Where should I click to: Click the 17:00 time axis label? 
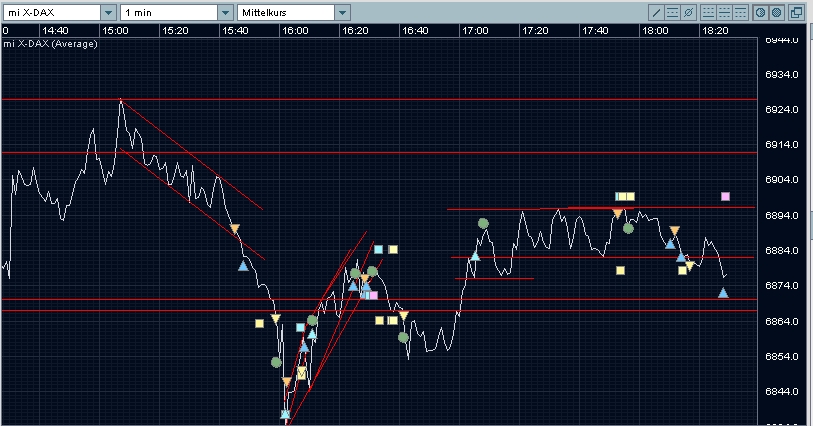pos(475,31)
